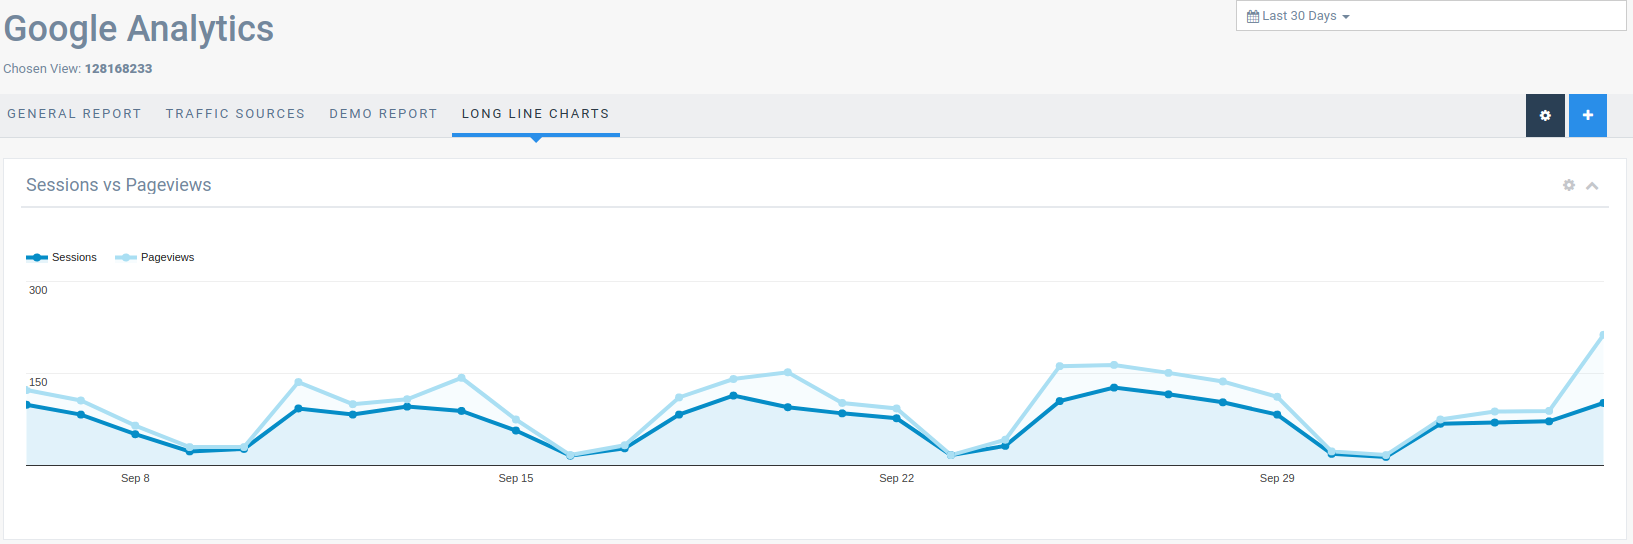
Task: Click the Sep 22 axis label
Action: point(897,478)
